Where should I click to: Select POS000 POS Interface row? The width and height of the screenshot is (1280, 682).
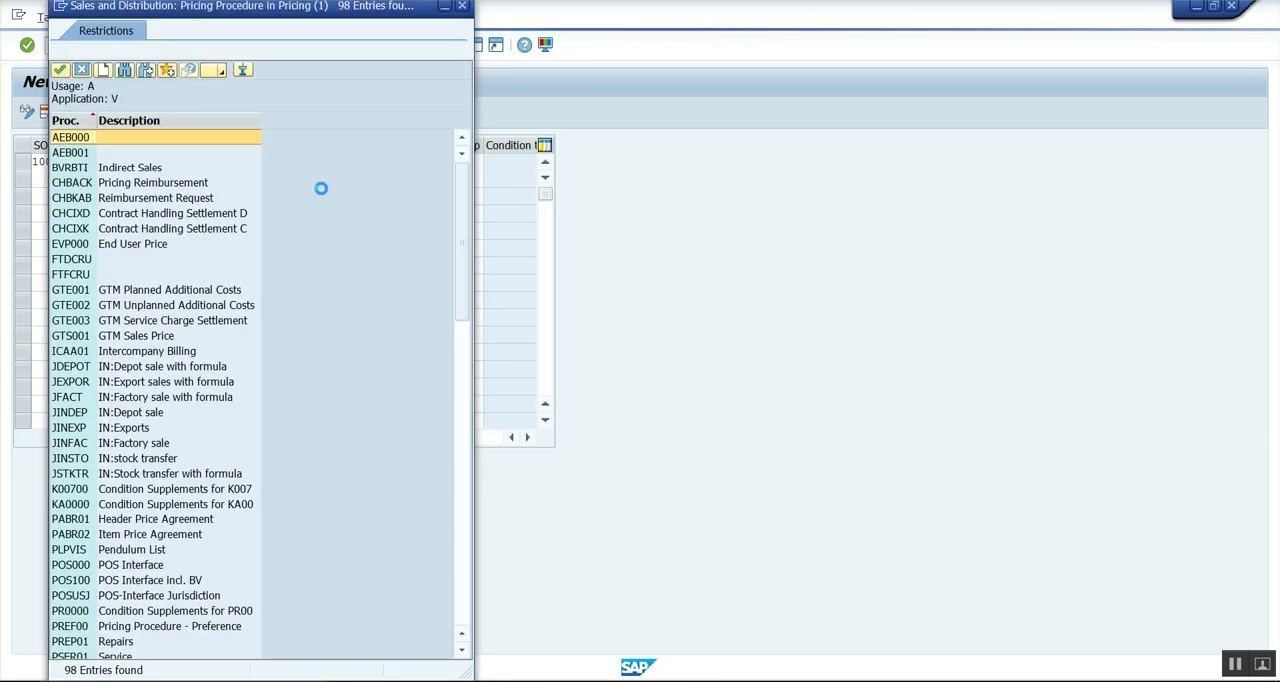[156, 565]
